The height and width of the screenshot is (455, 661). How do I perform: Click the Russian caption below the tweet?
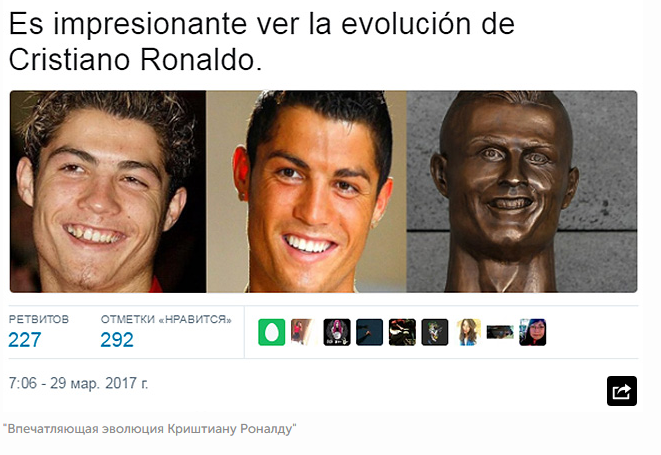coord(150,429)
